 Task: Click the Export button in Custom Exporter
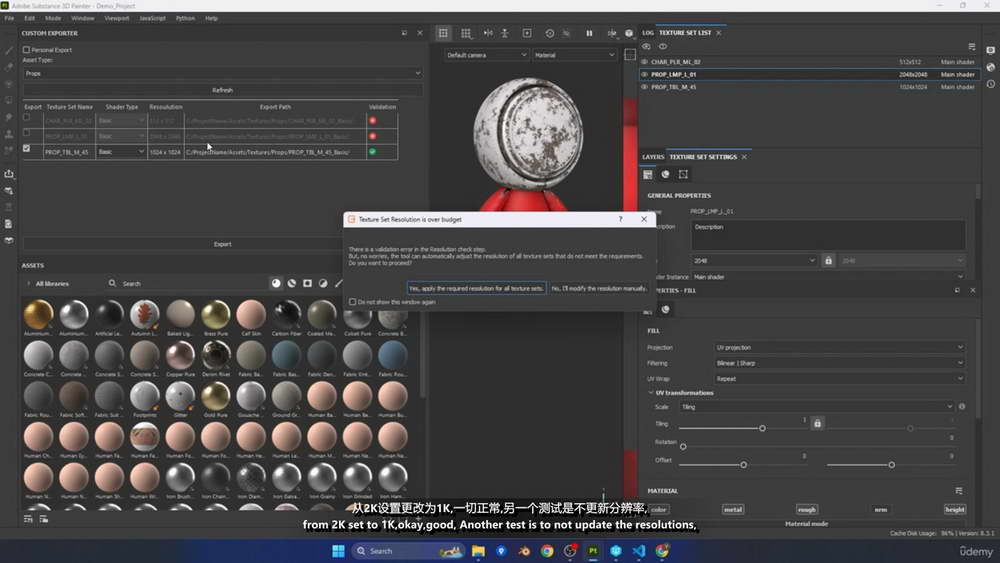222,244
